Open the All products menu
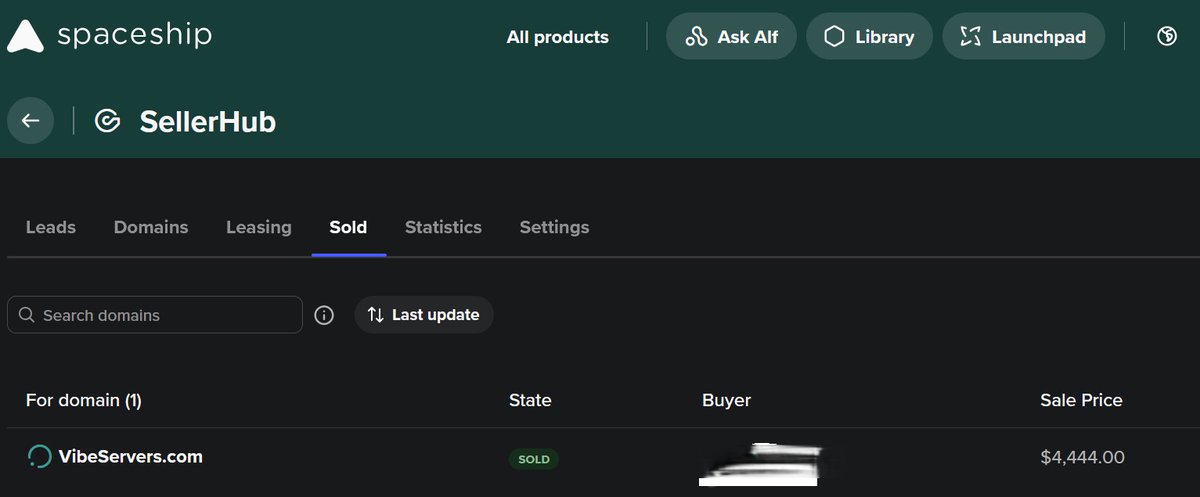Image resolution: width=1200 pixels, height=497 pixels. [557, 37]
